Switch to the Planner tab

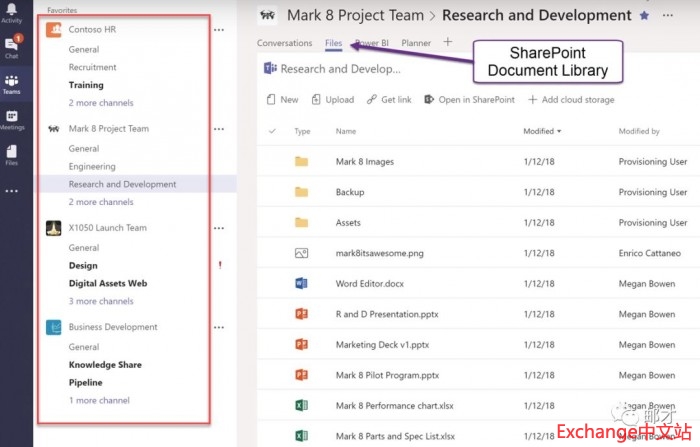pos(416,43)
